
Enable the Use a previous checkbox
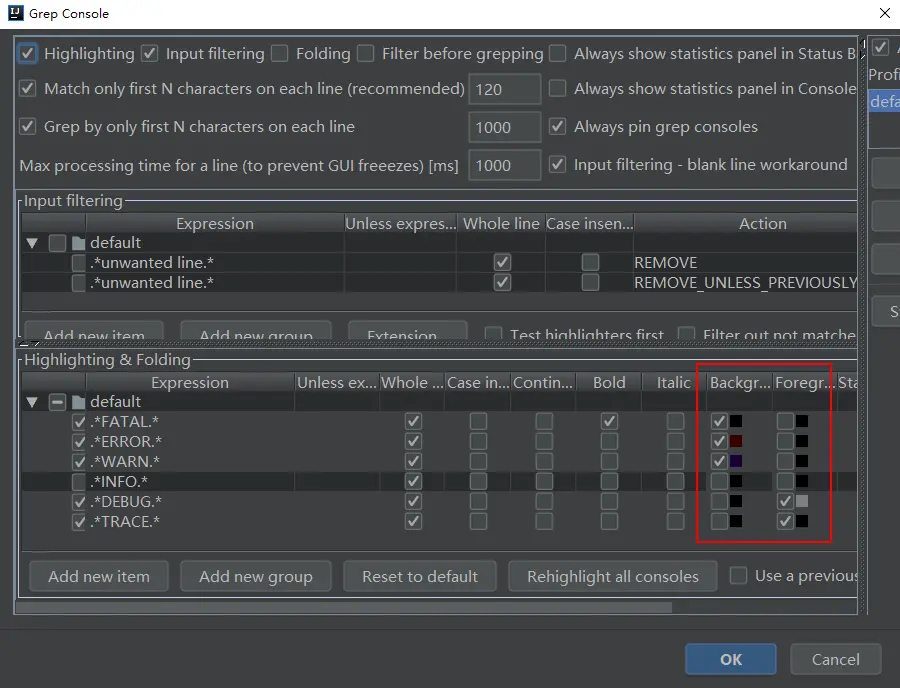point(738,575)
